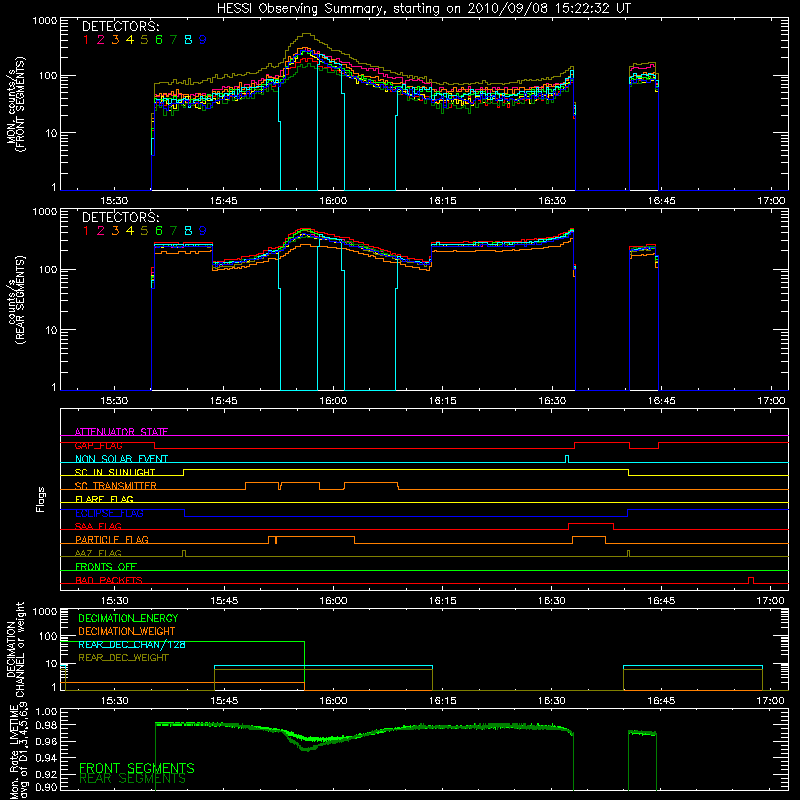The image size is (800, 800).
Task: Click DETECTORS: label in the front segments panel
Action: coord(120,27)
